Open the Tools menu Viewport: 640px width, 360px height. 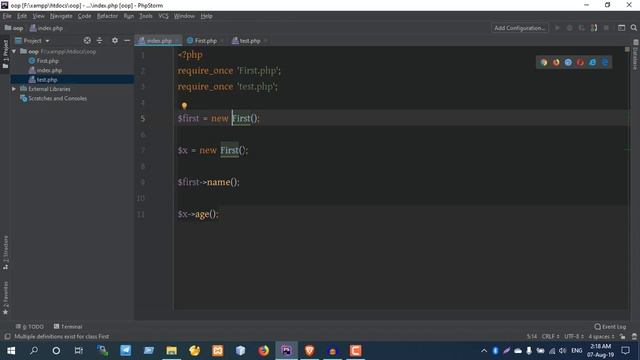tap(146, 16)
